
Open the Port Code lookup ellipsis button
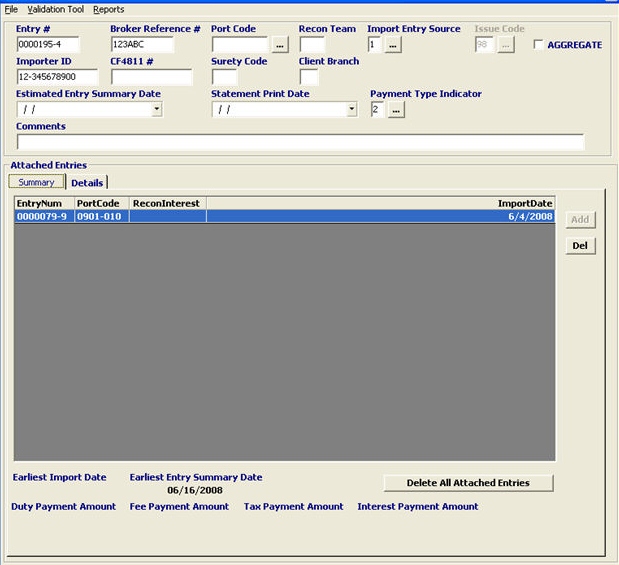coord(280,45)
